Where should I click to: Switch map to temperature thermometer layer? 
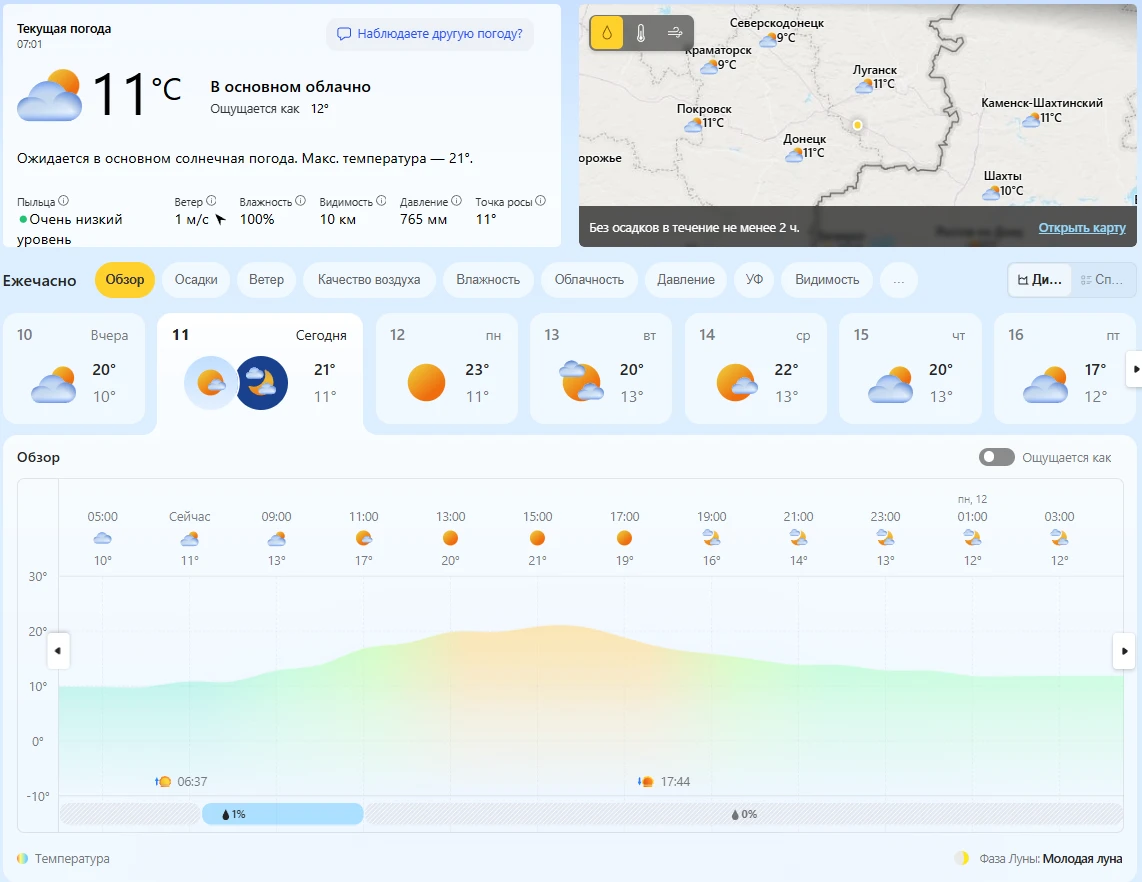(641, 33)
